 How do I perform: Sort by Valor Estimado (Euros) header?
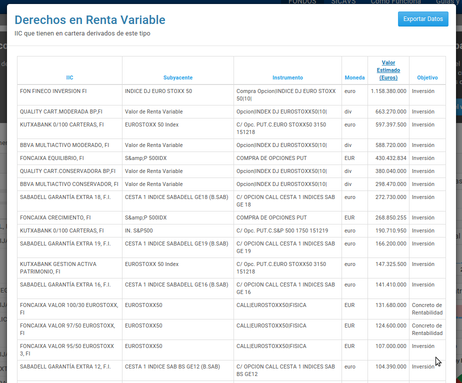click(388, 70)
